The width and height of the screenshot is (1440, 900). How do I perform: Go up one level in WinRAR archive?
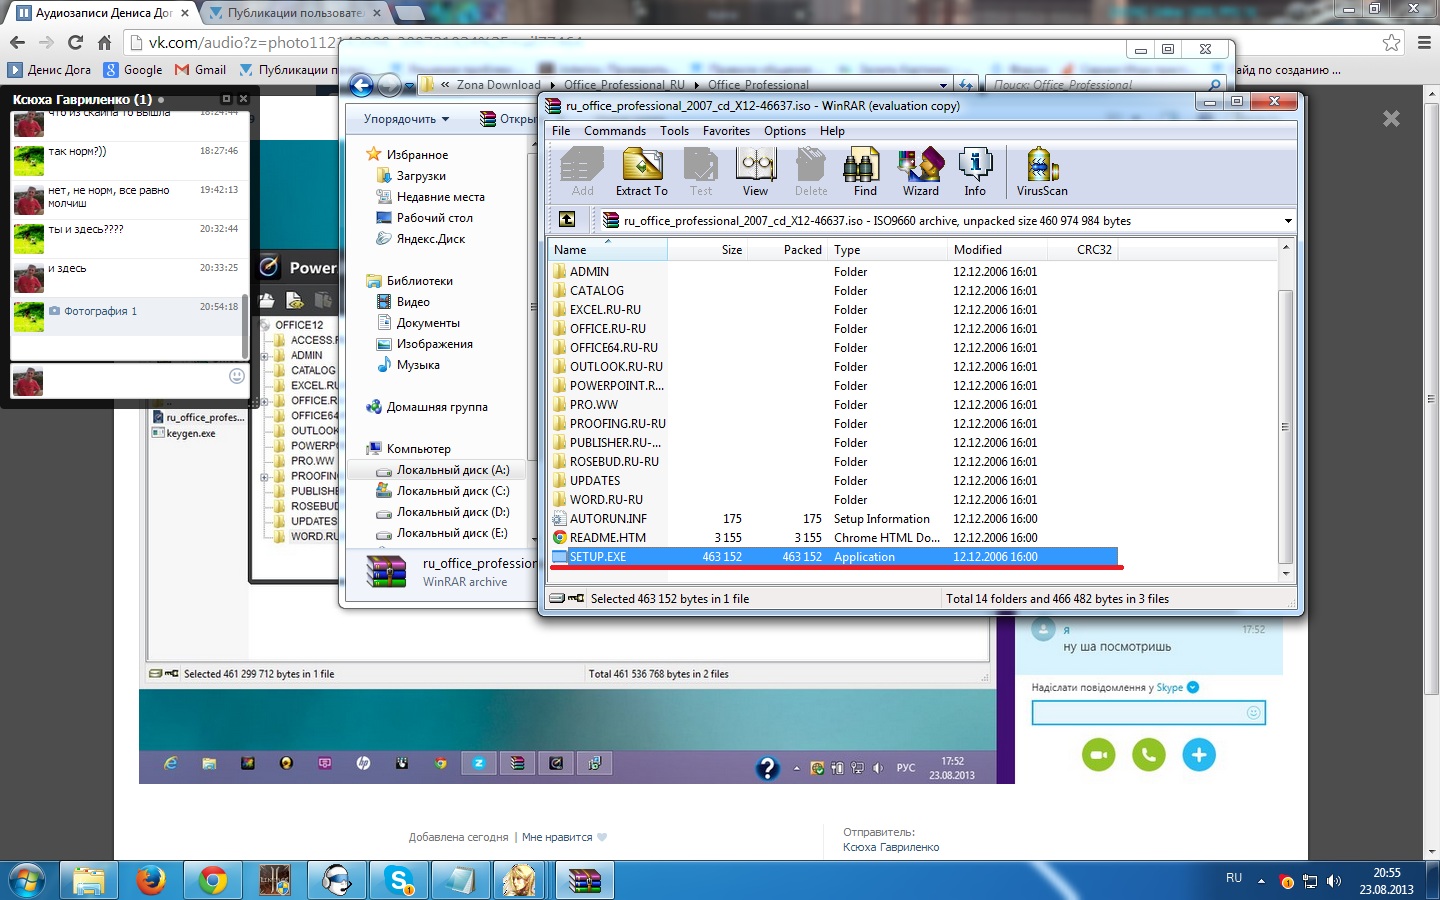tap(567, 220)
